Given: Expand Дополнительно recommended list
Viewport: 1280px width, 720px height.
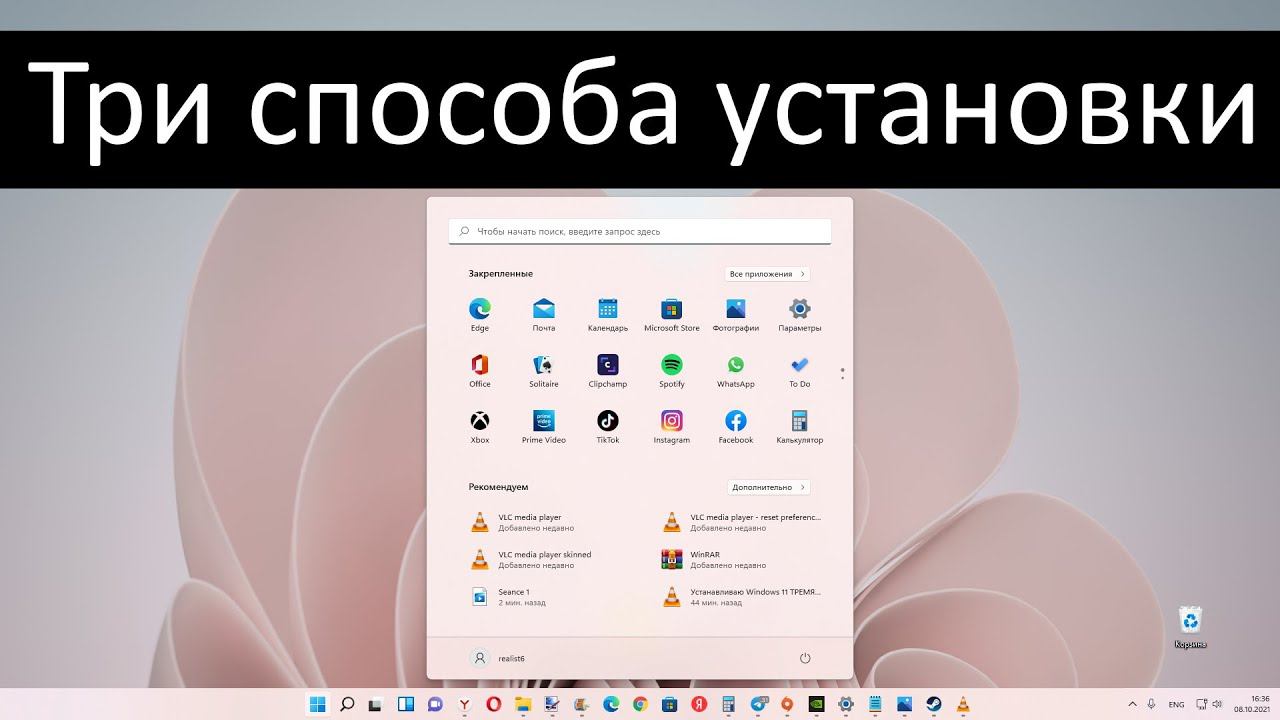Looking at the screenshot, I should point(767,487).
